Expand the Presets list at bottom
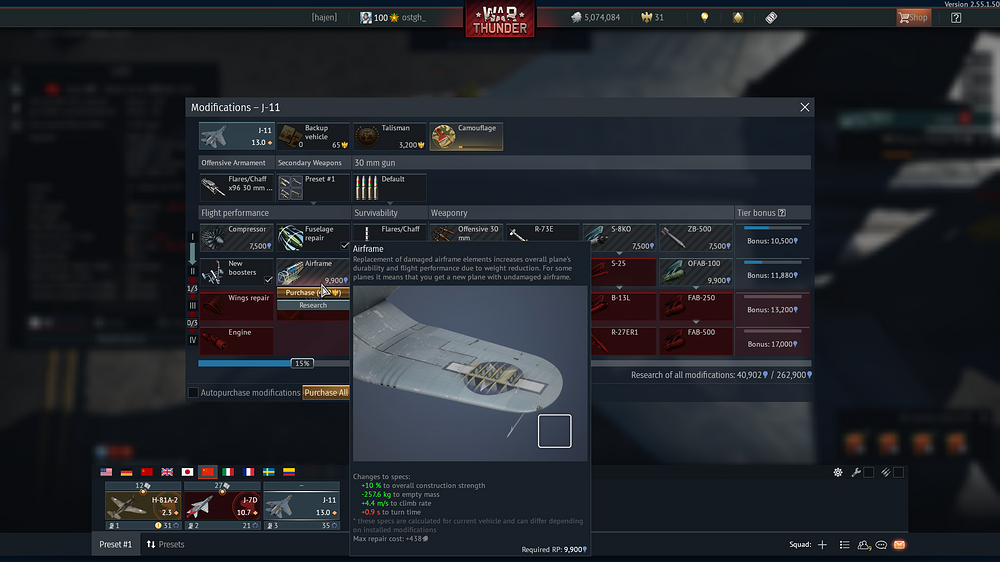Screen dimensions: 1000x562 tap(165, 544)
